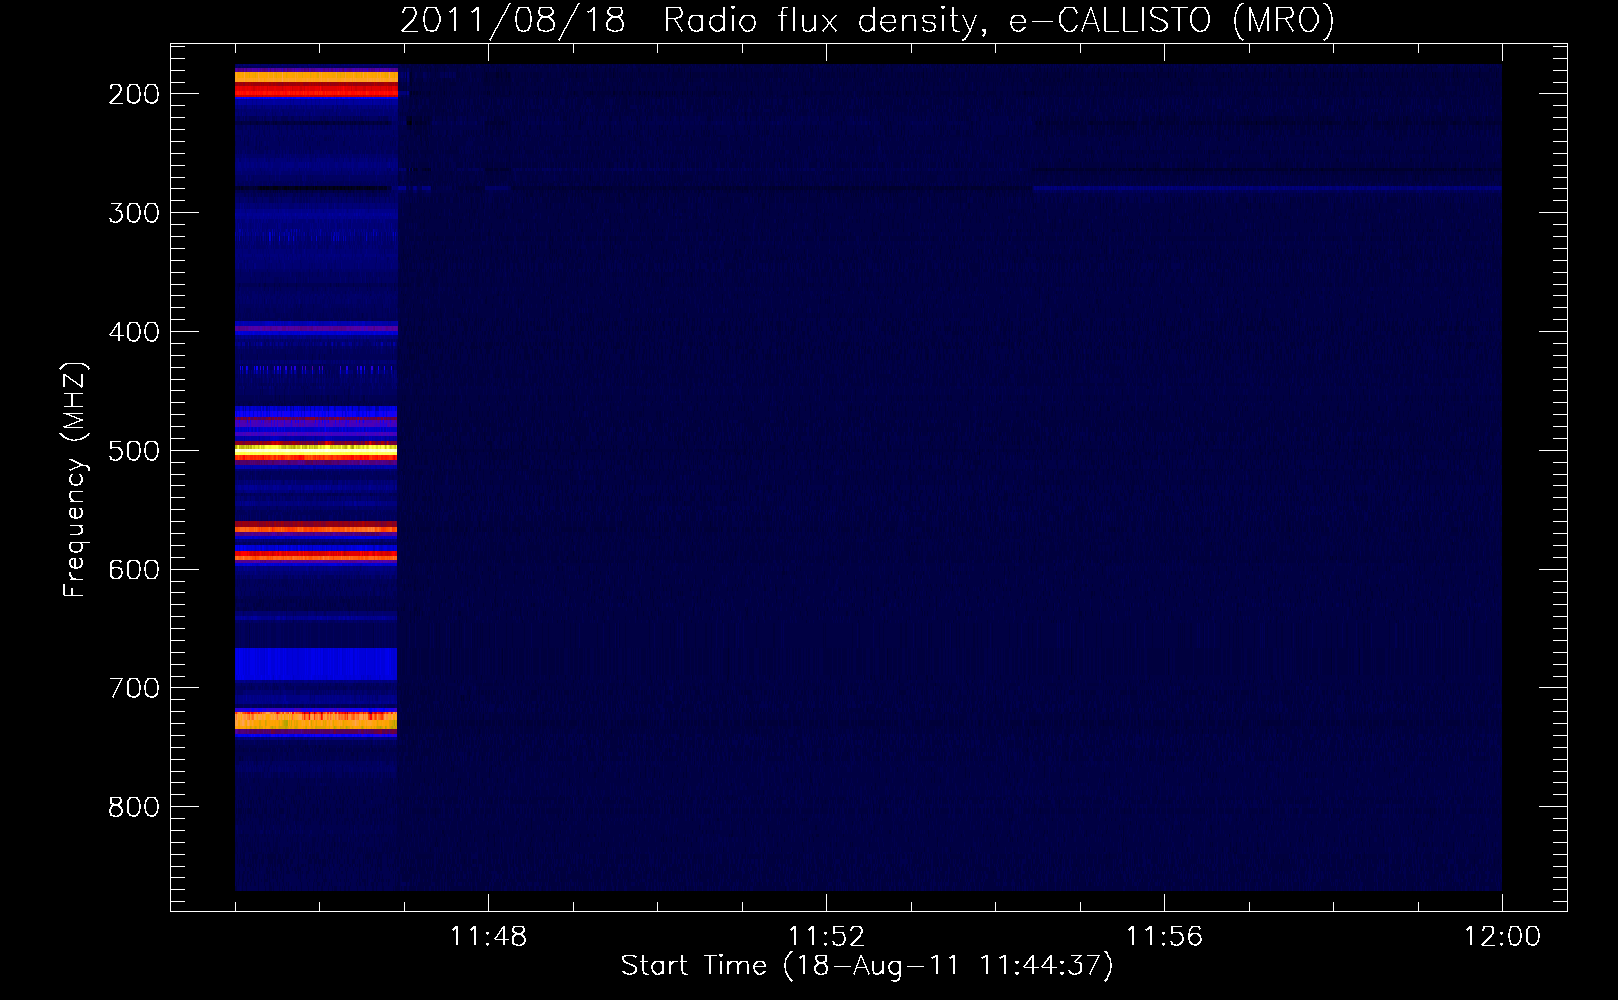Click the '400' frequency tick label
The image size is (1618, 1000).
[x=134, y=332]
